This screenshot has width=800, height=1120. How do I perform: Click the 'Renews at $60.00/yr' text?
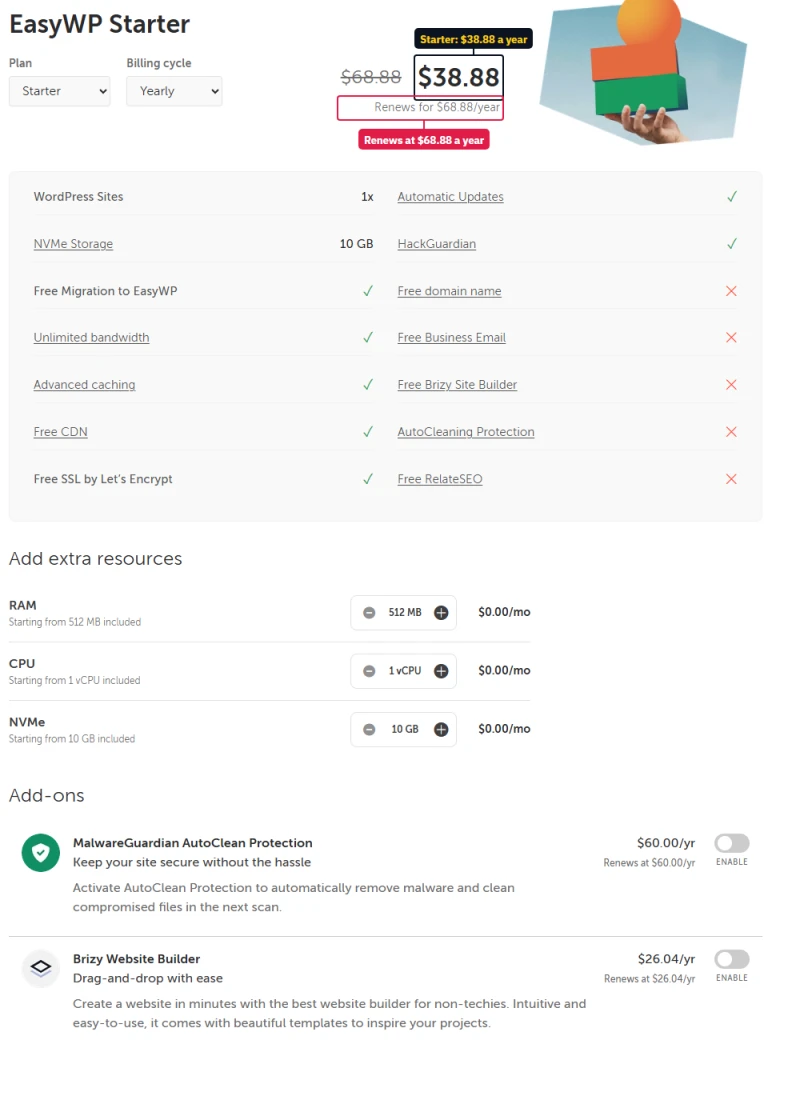[649, 863]
